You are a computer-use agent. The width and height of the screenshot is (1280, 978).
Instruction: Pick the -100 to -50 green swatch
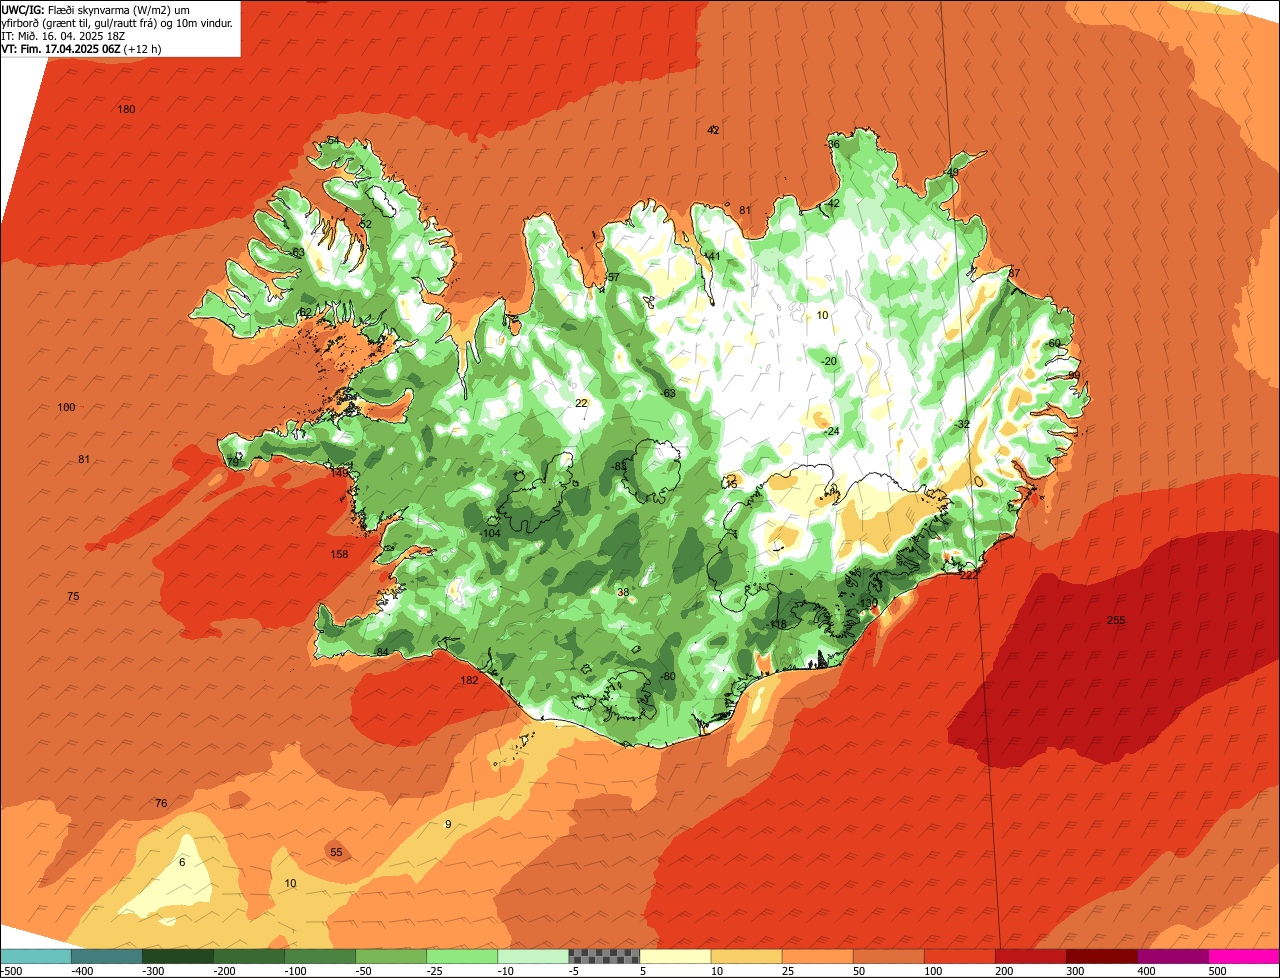click(x=320, y=956)
